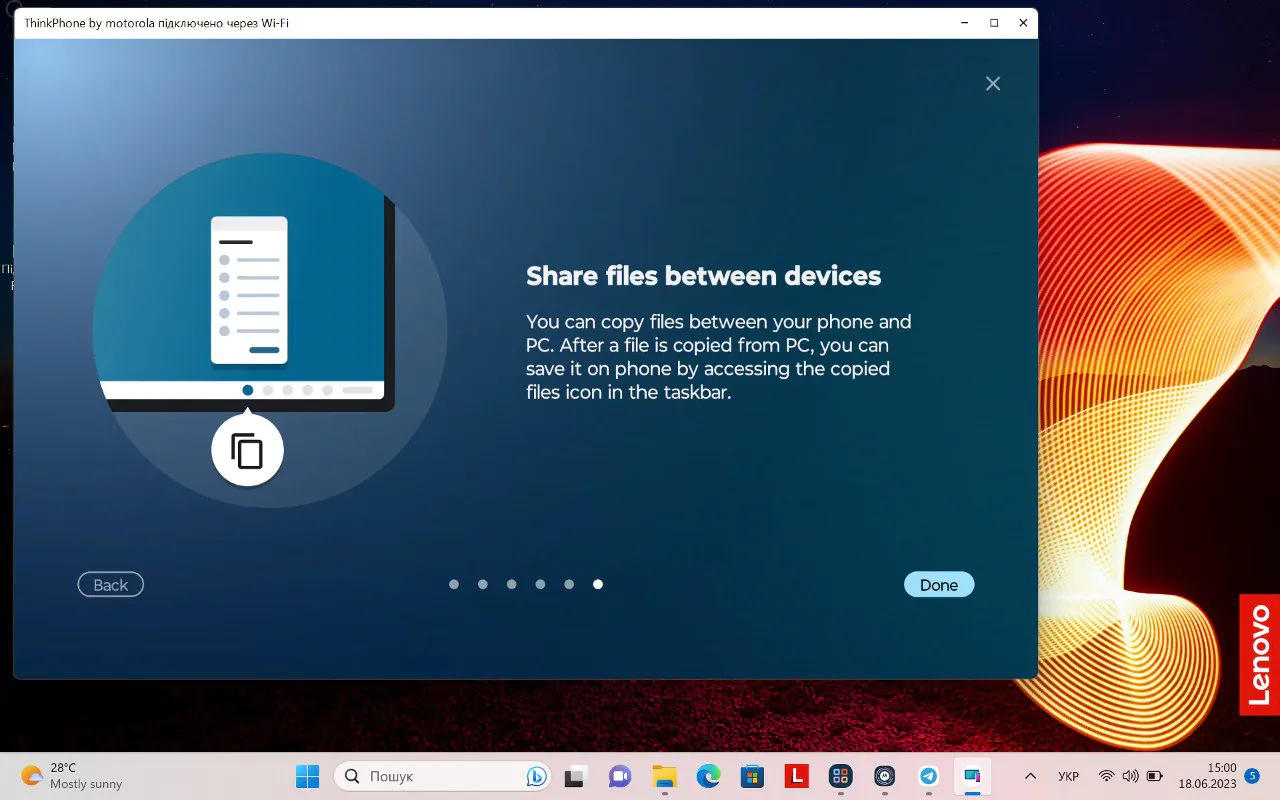
Task: Open the notification badge showing 5
Action: point(1252,776)
